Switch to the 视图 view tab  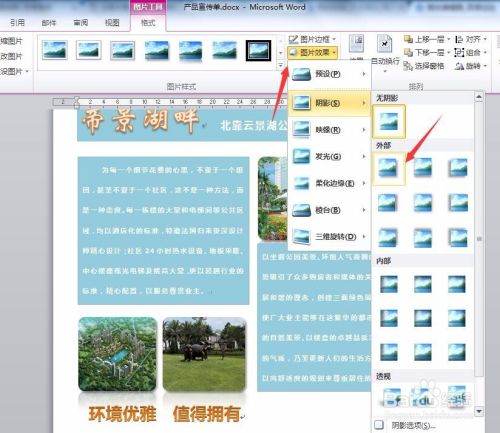112,23
